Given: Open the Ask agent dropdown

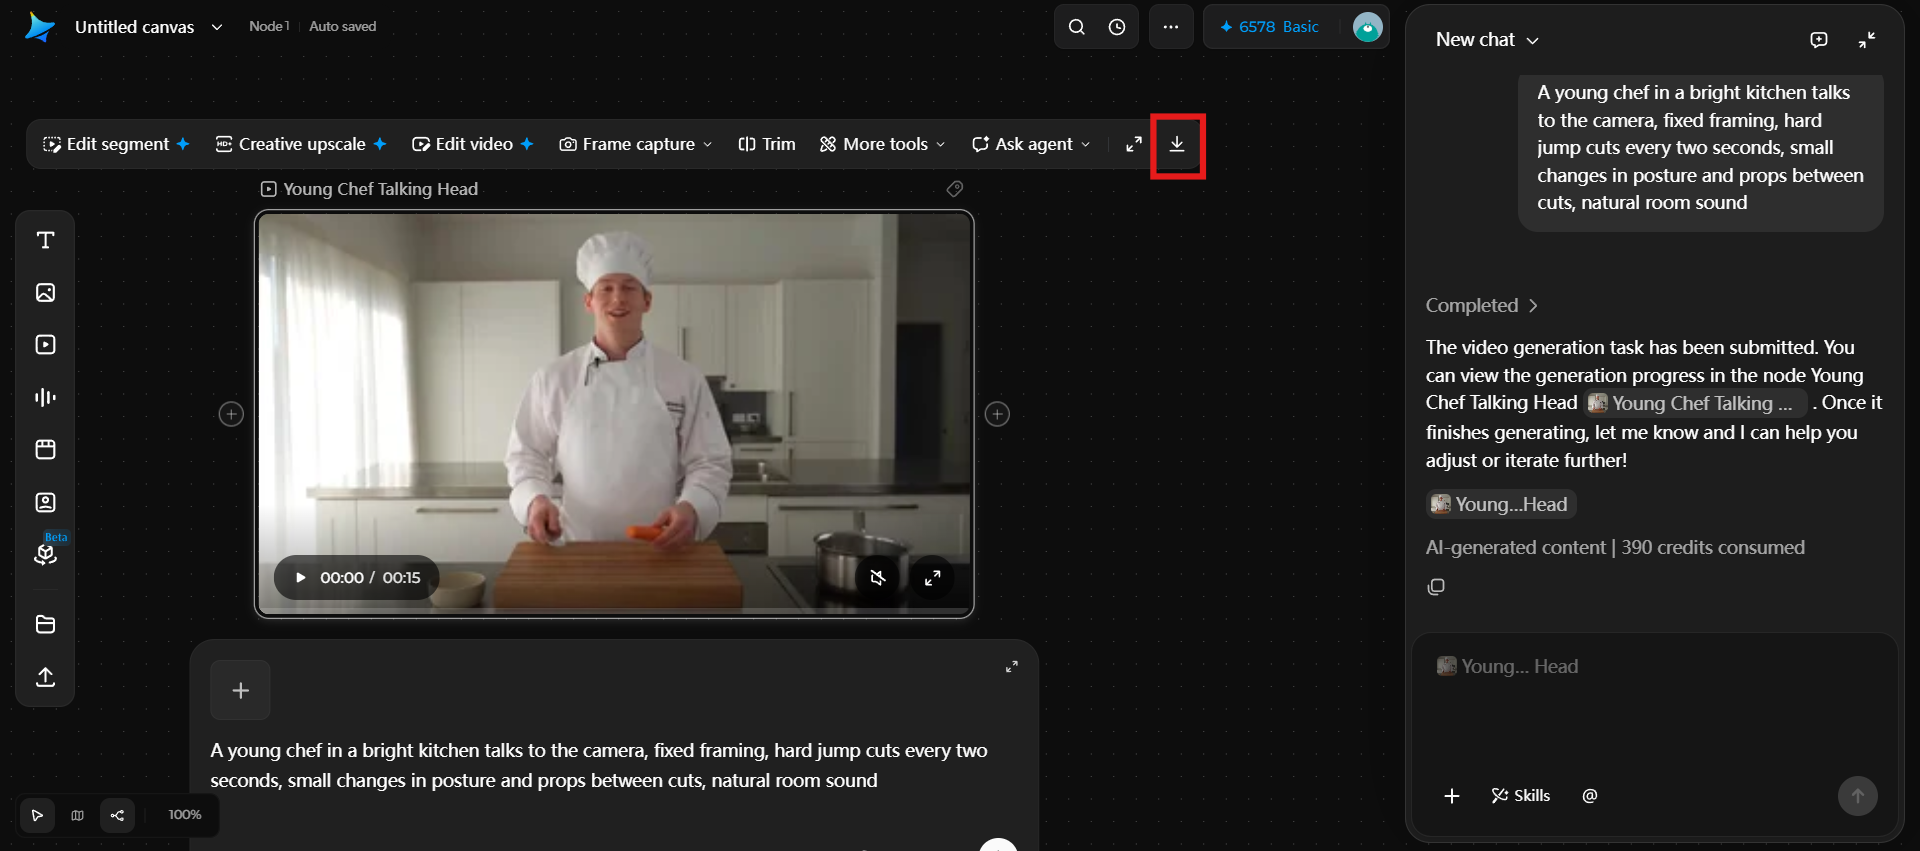Looking at the screenshot, I should pyautogui.click(x=1031, y=144).
